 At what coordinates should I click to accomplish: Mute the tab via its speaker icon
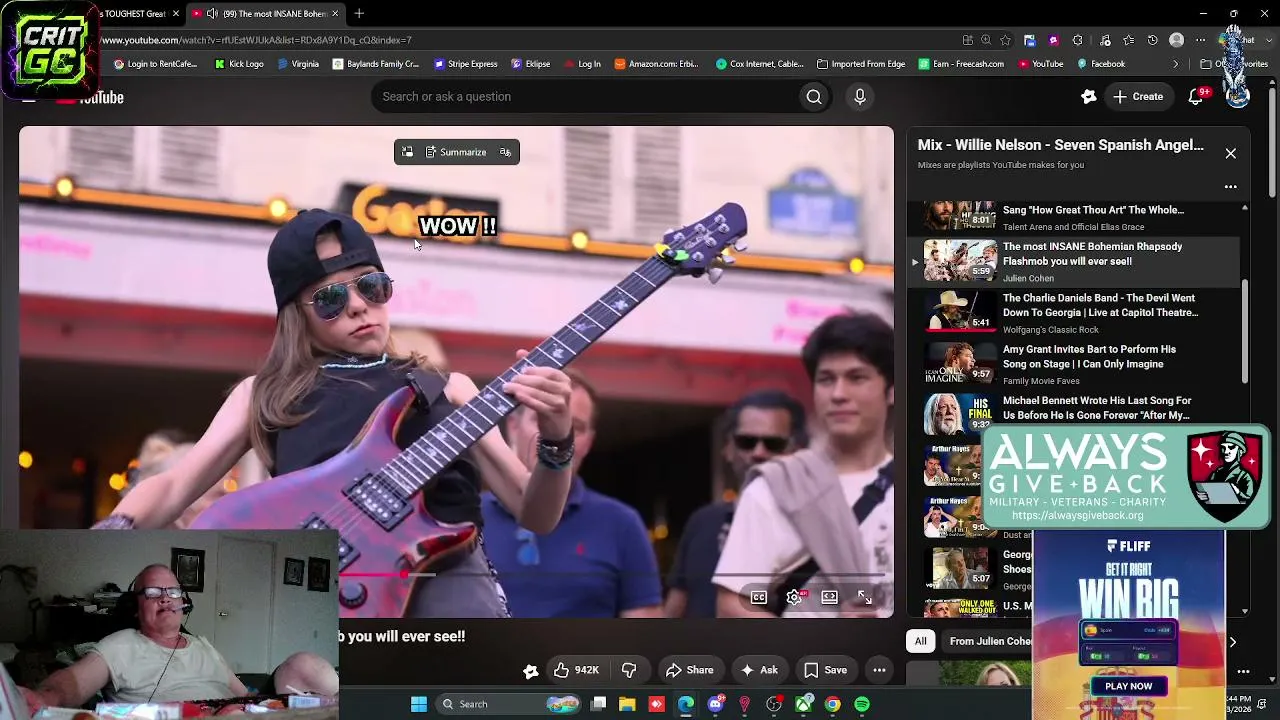click(212, 14)
